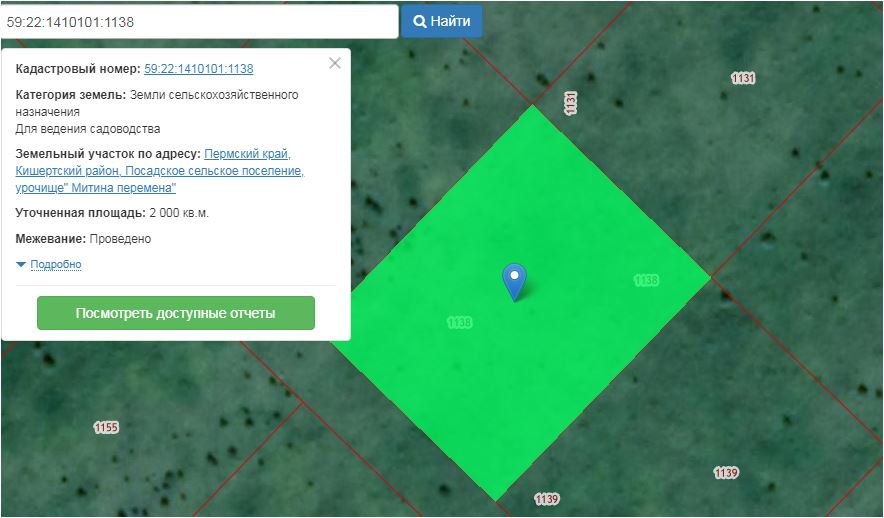884x518 pixels.
Task: Click the Для ведения садоводства text
Action: (87, 129)
